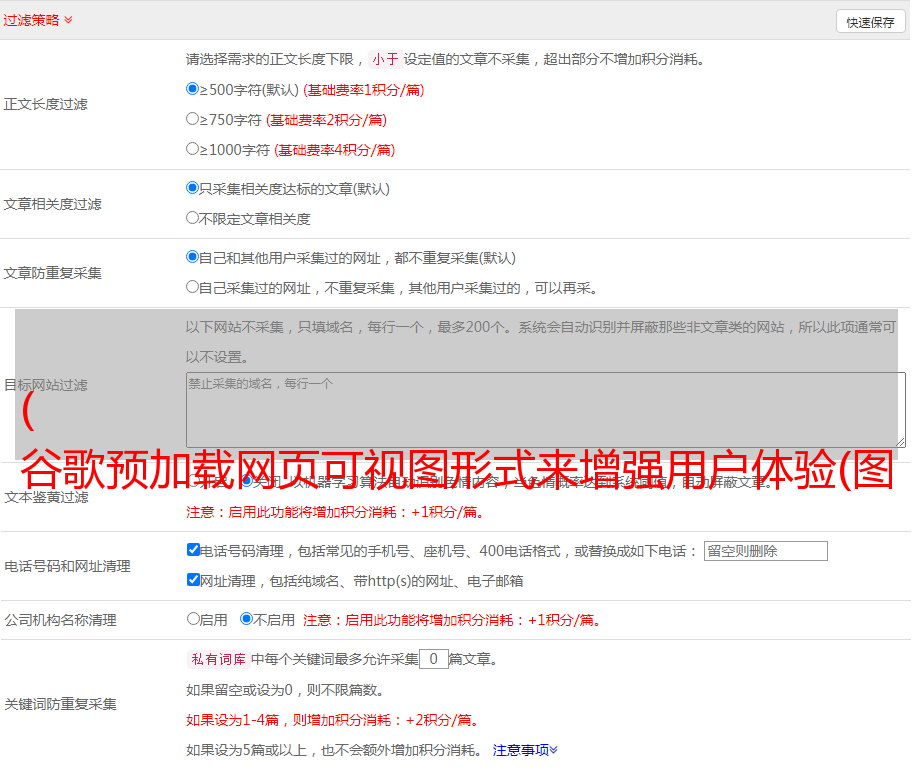
Task: Expand the 注意事项 notes link
Action: 525,750
